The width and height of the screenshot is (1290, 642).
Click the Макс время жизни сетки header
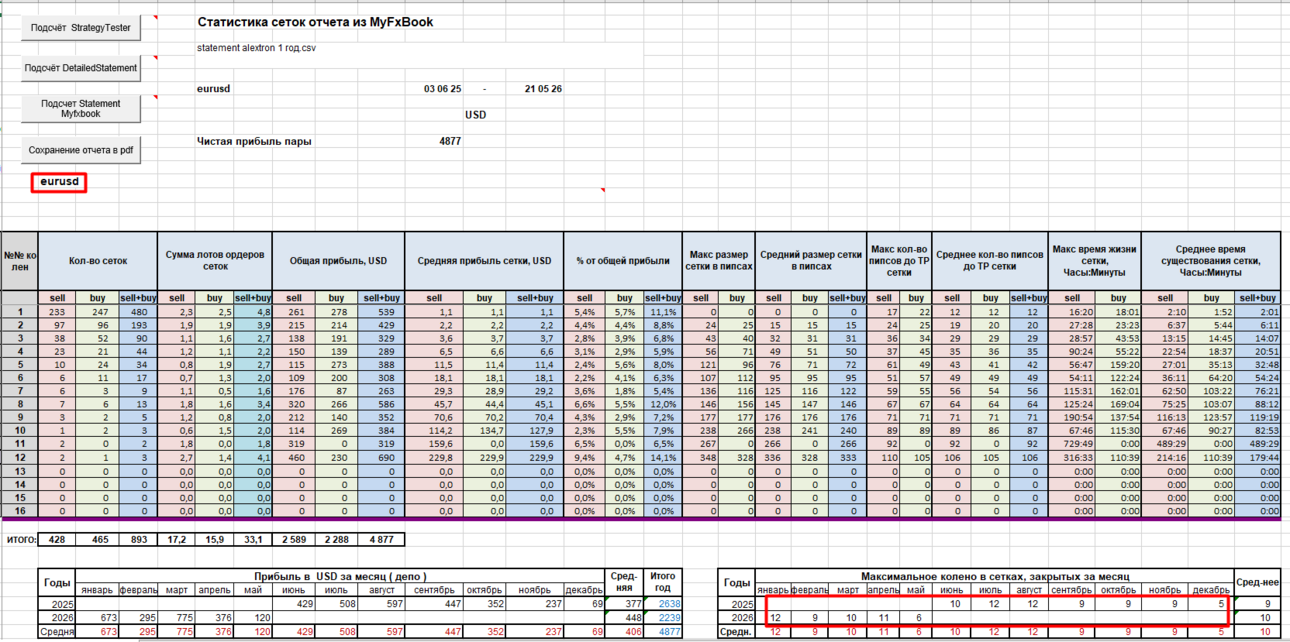point(1094,261)
